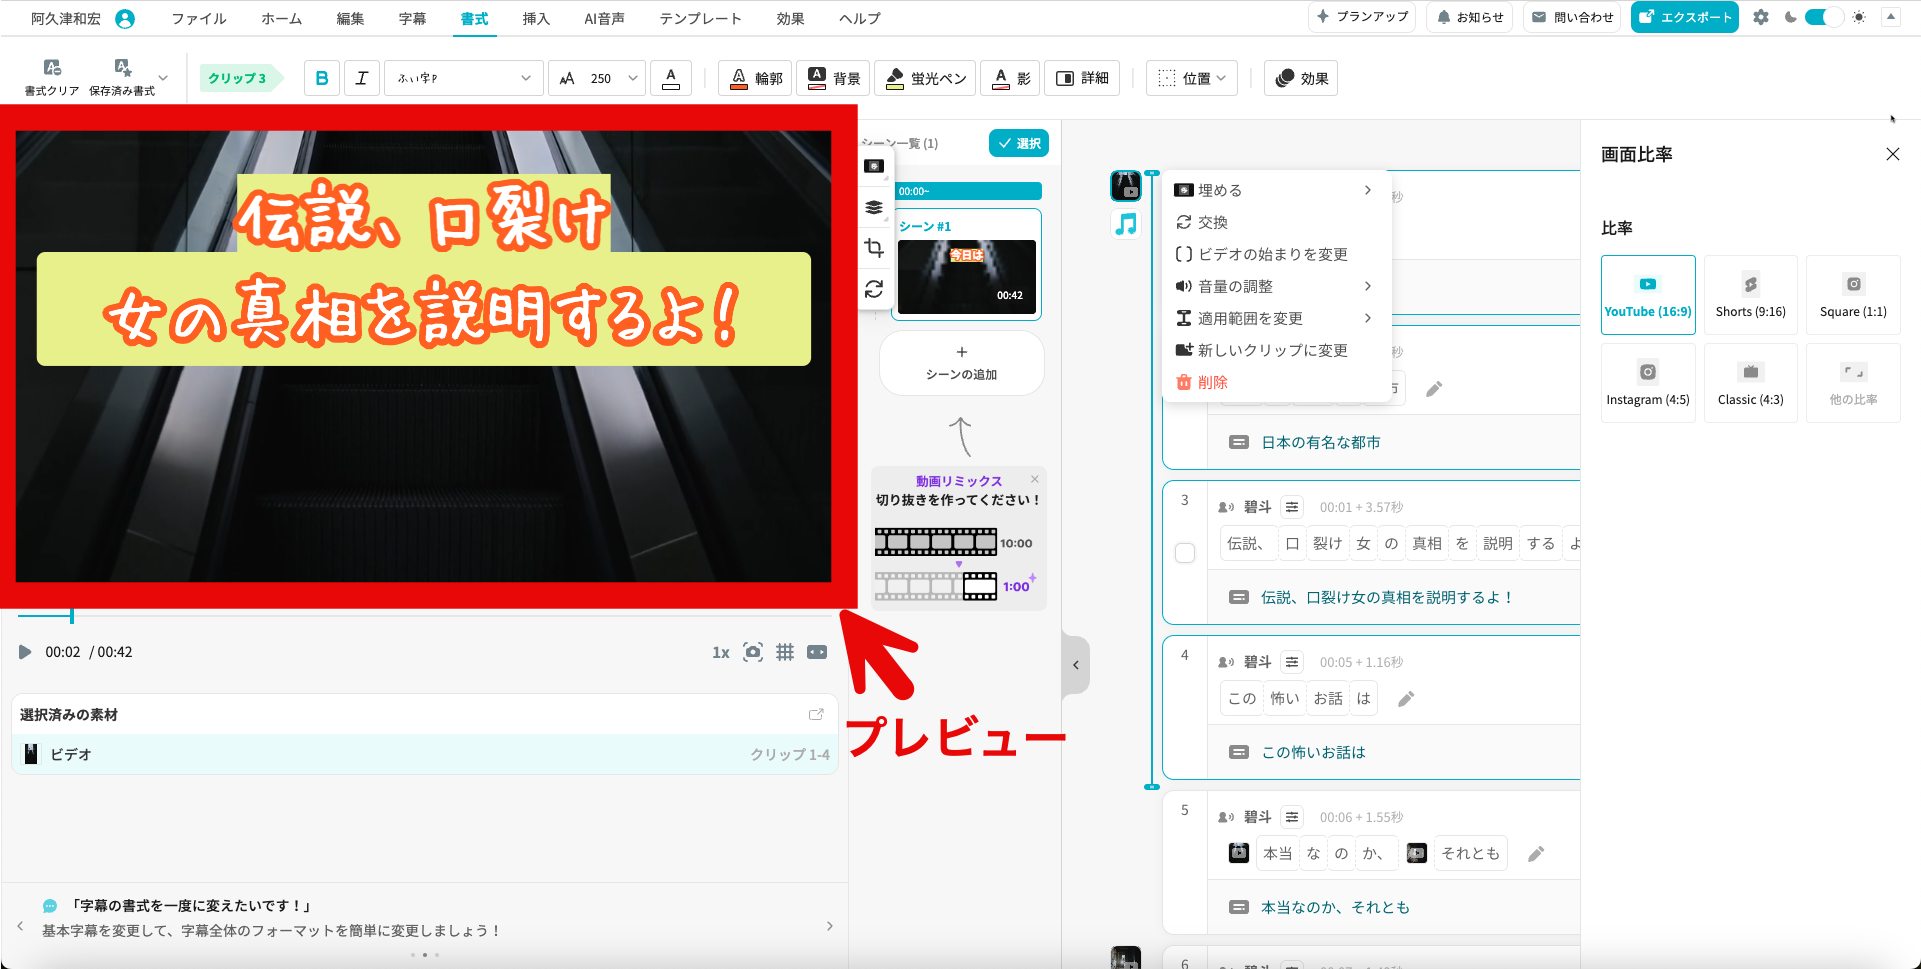1921x969 pixels.
Task: Open settings icon beside 碧斗 in clip 4
Action: [x=1292, y=662]
